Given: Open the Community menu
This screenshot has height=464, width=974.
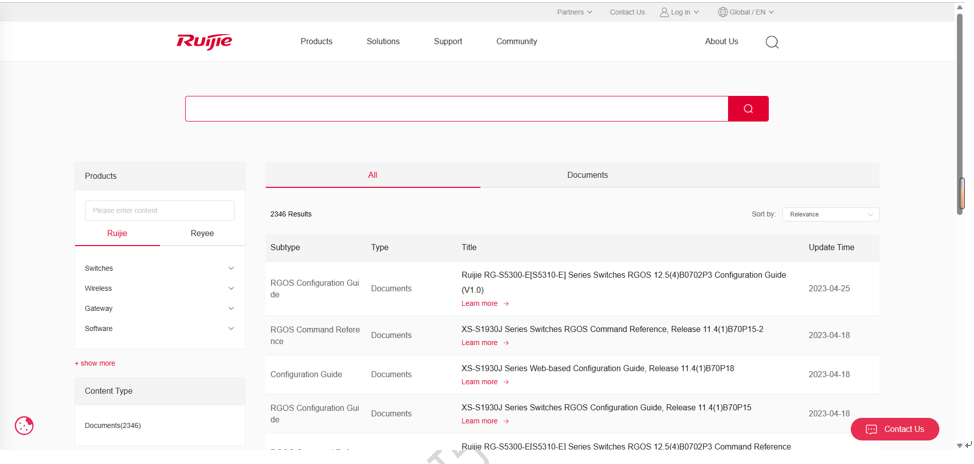Looking at the screenshot, I should tap(516, 42).
